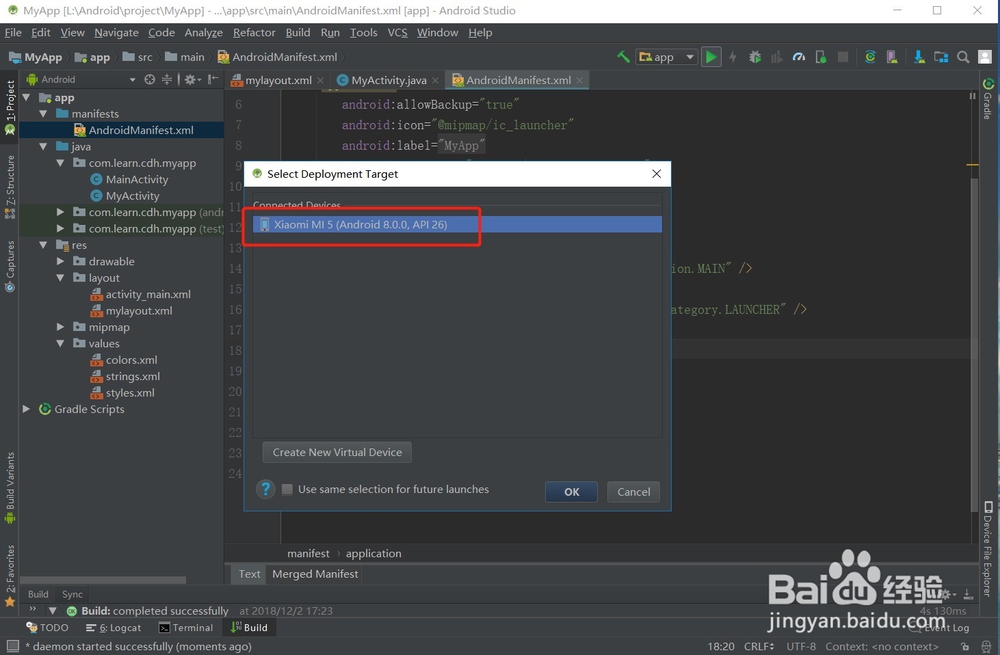Switch to the Sync tab in the Build panel

pyautogui.click(x=72, y=594)
